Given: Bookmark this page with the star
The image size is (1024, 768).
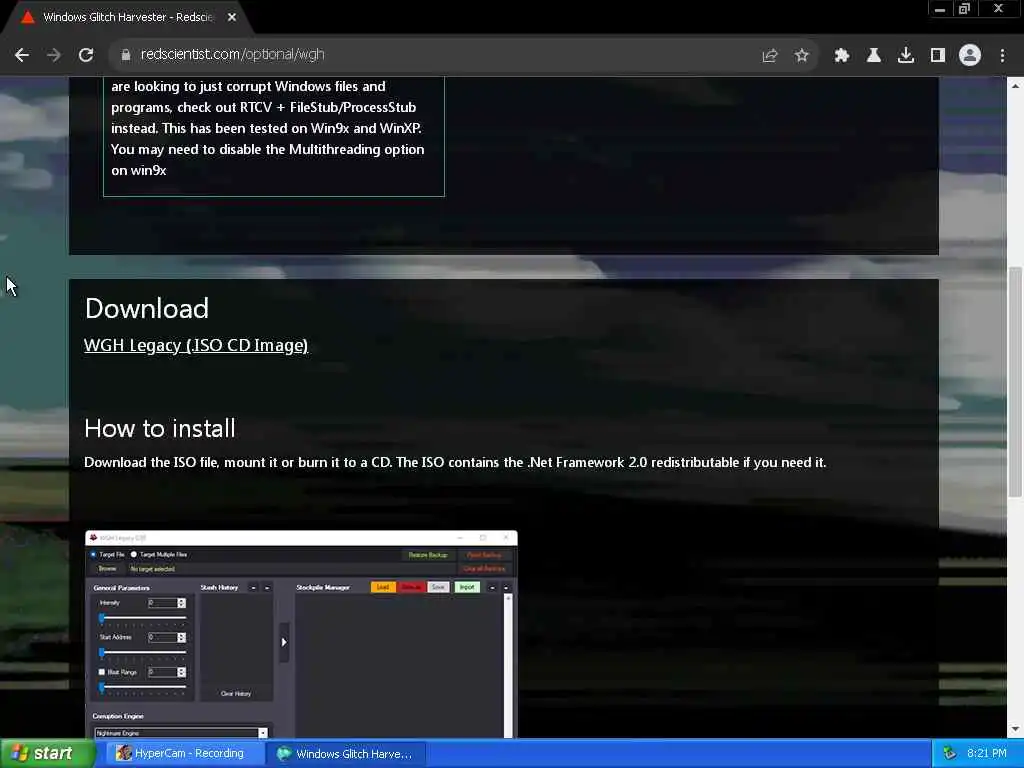Looking at the screenshot, I should click(x=802, y=56).
